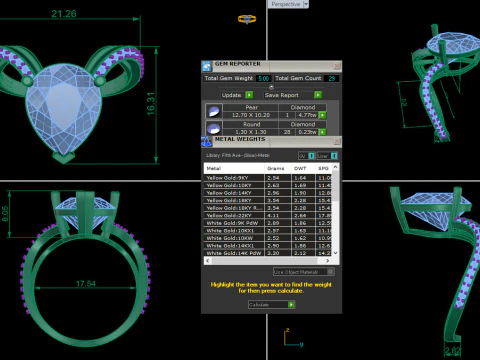Viewport: 480px width, 360px height.
Task: Click the Round gem count 28 cell
Action: pyautogui.click(x=287, y=132)
